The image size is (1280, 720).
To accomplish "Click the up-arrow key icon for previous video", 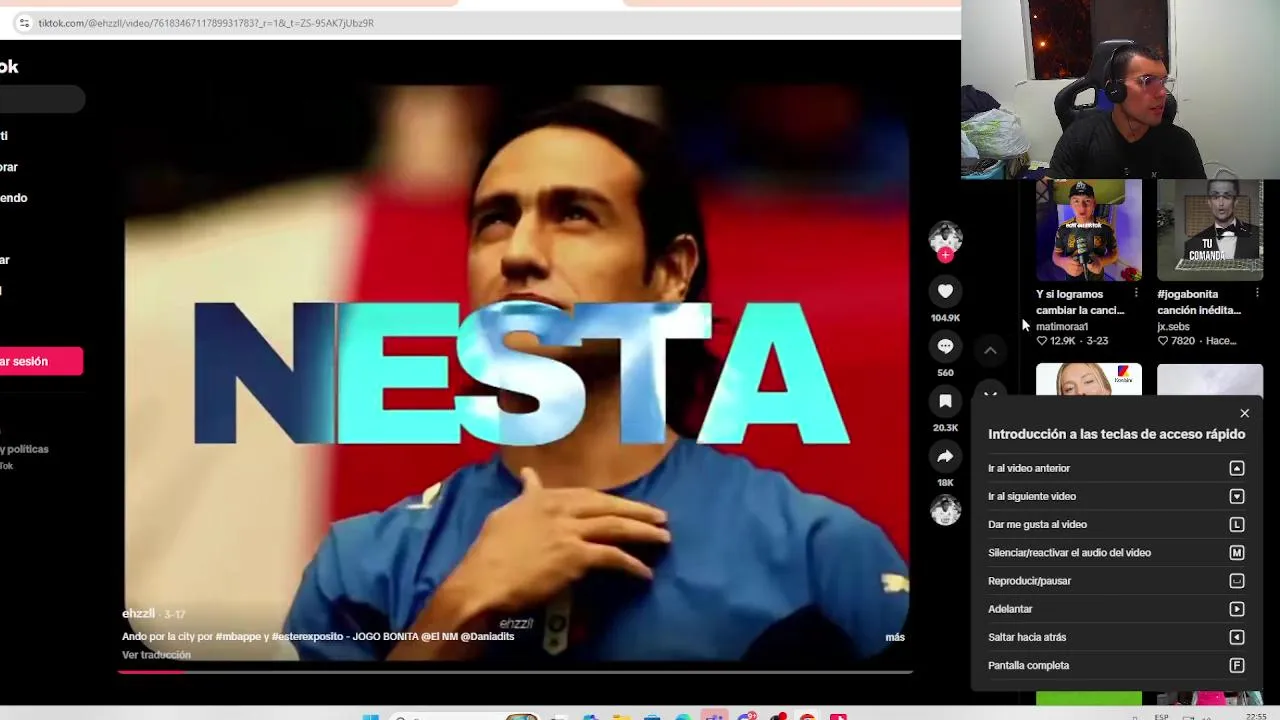I will pyautogui.click(x=1237, y=468).
